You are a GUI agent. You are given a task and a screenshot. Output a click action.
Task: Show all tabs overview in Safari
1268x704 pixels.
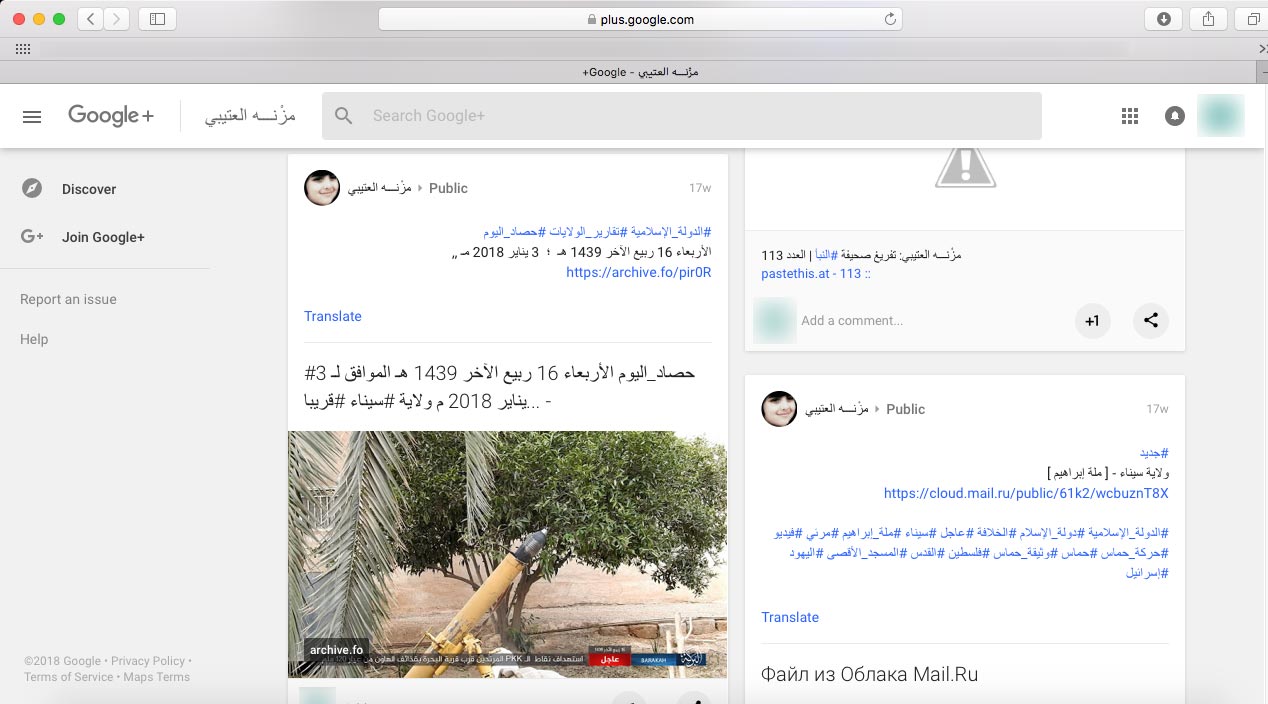(x=1252, y=19)
